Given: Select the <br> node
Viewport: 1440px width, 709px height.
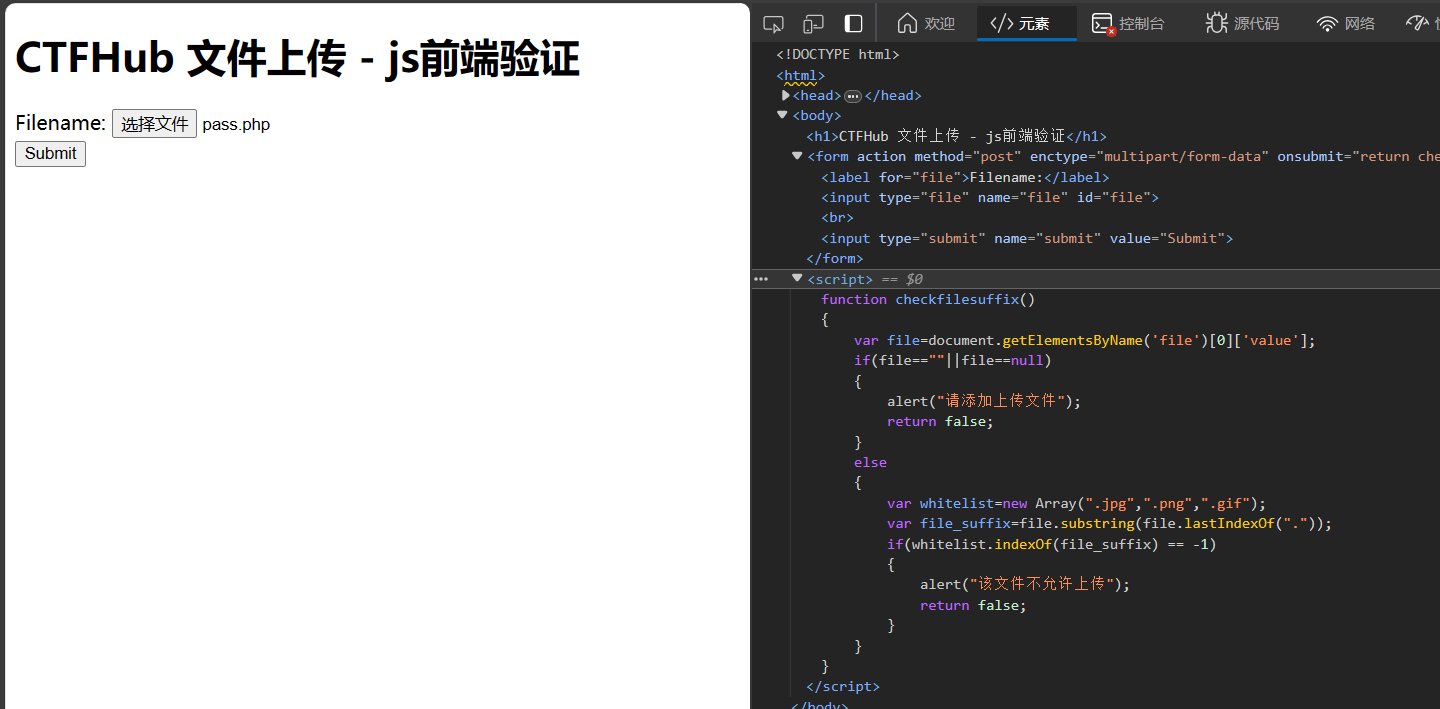Looking at the screenshot, I should click(837, 218).
